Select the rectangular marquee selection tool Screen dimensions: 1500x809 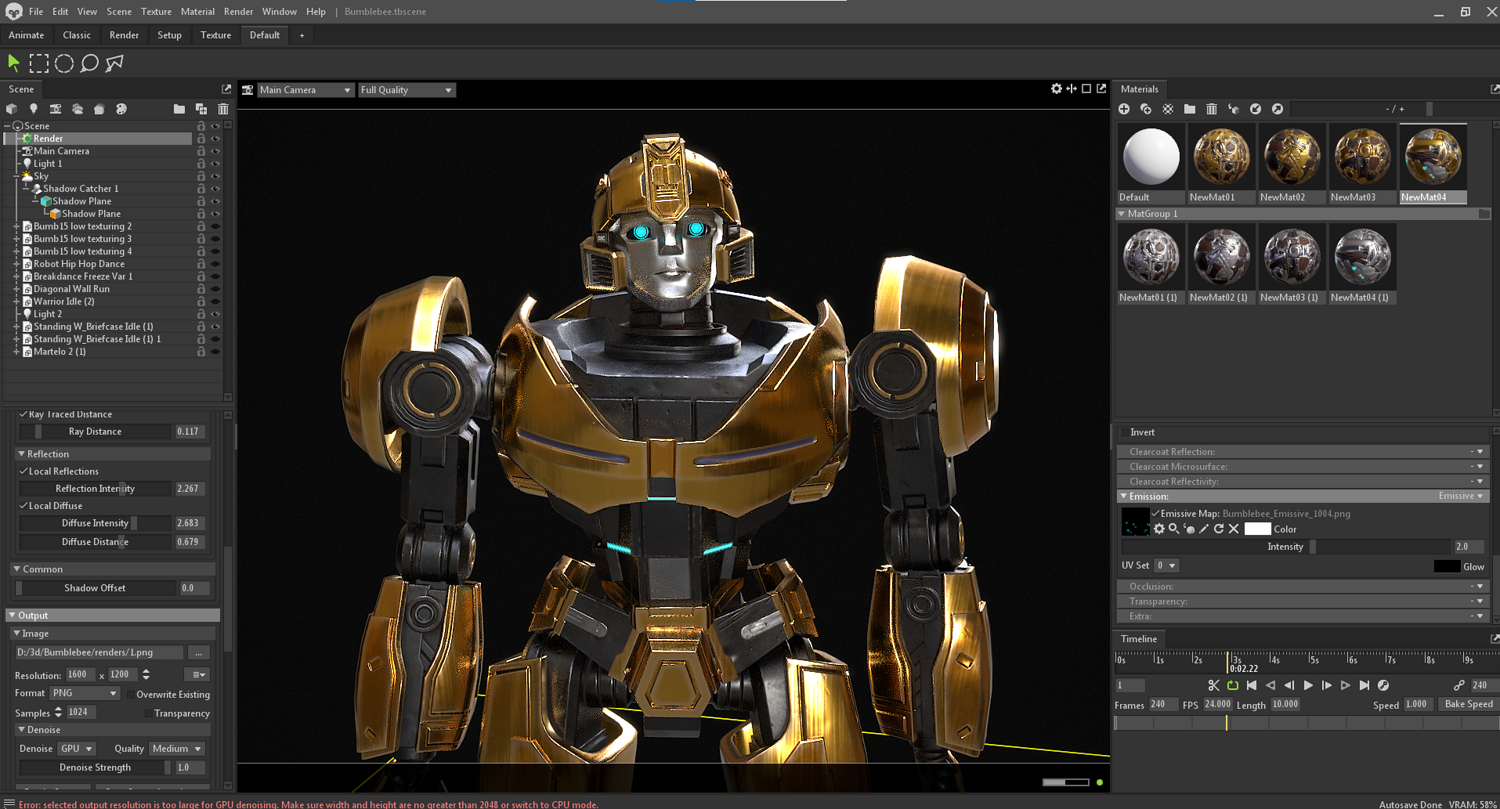[x=39, y=64]
